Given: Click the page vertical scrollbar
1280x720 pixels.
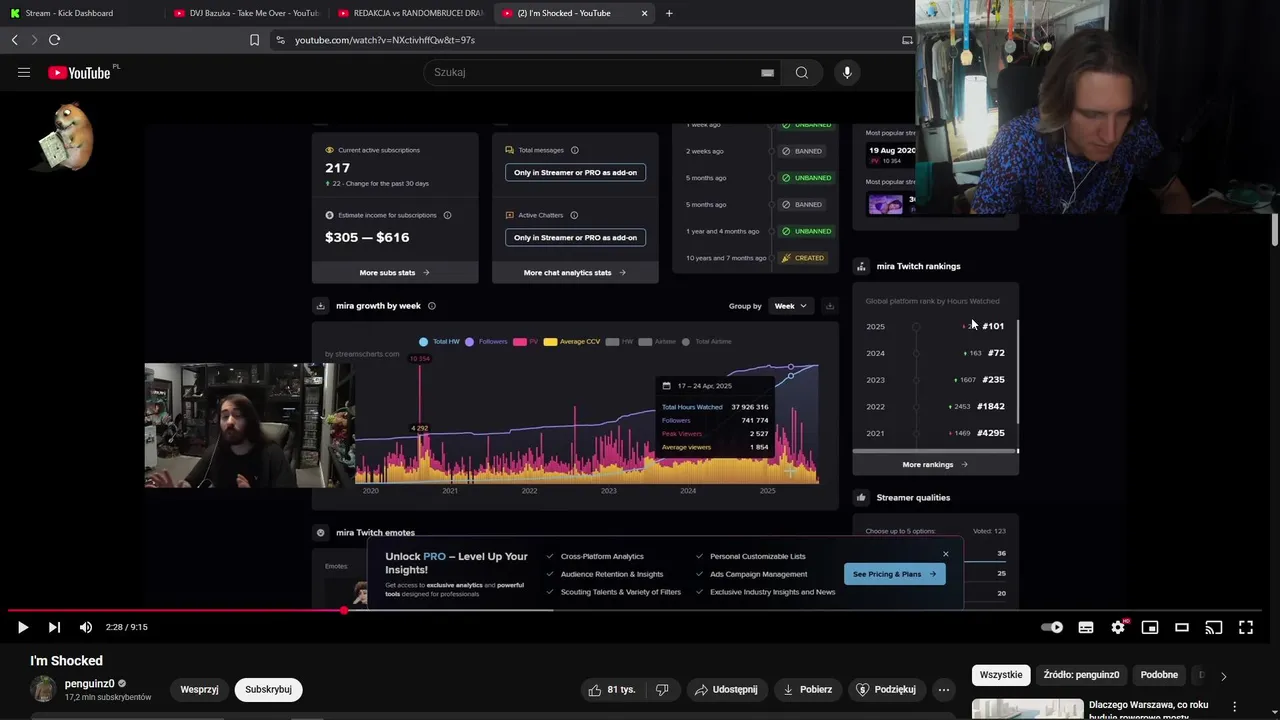Looking at the screenshot, I should tap(1275, 230).
